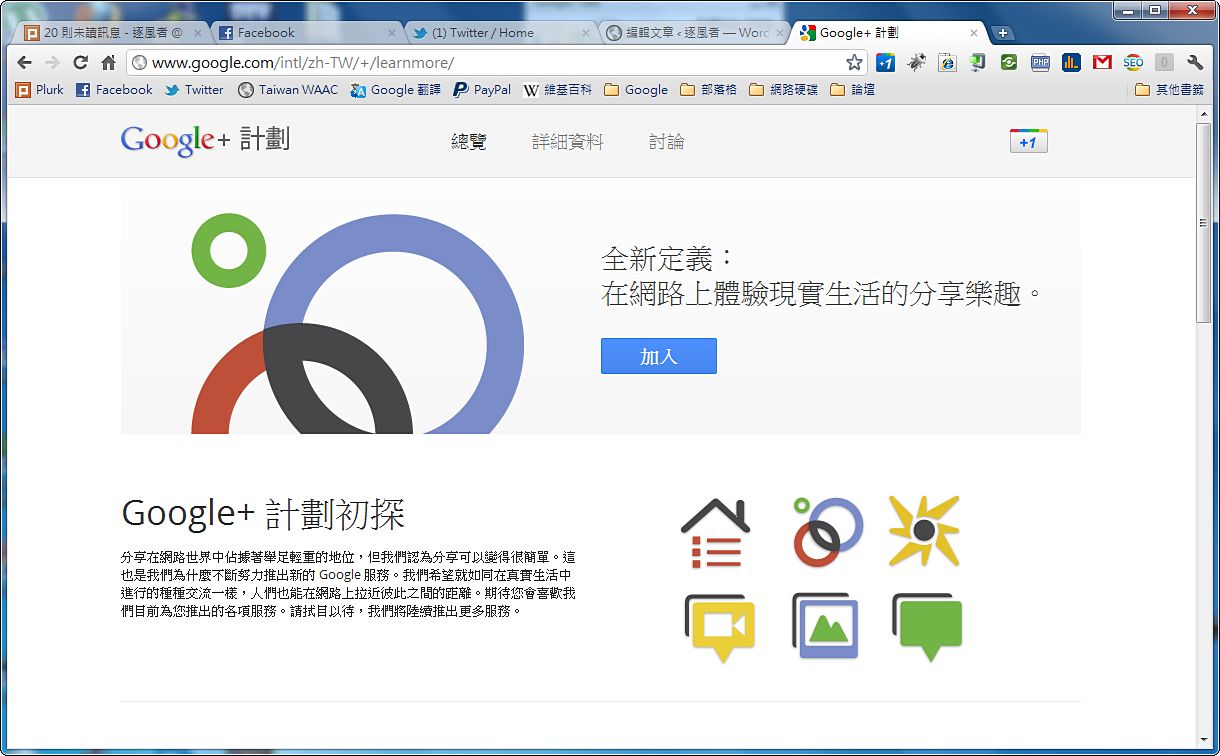Viewport: 1220px width, 756px height.
Task: Open the PayPal bookmark
Action: point(482,89)
